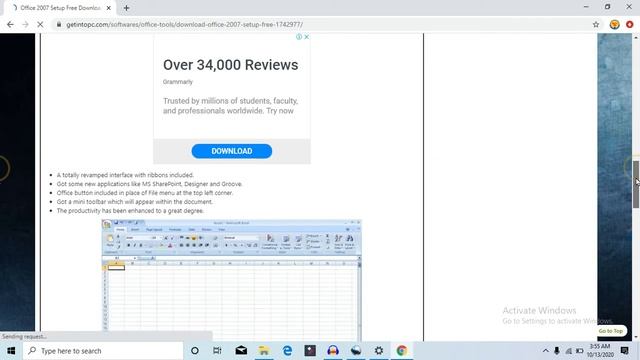
Task: Open Settings gear on taskbar
Action: click(x=379, y=351)
